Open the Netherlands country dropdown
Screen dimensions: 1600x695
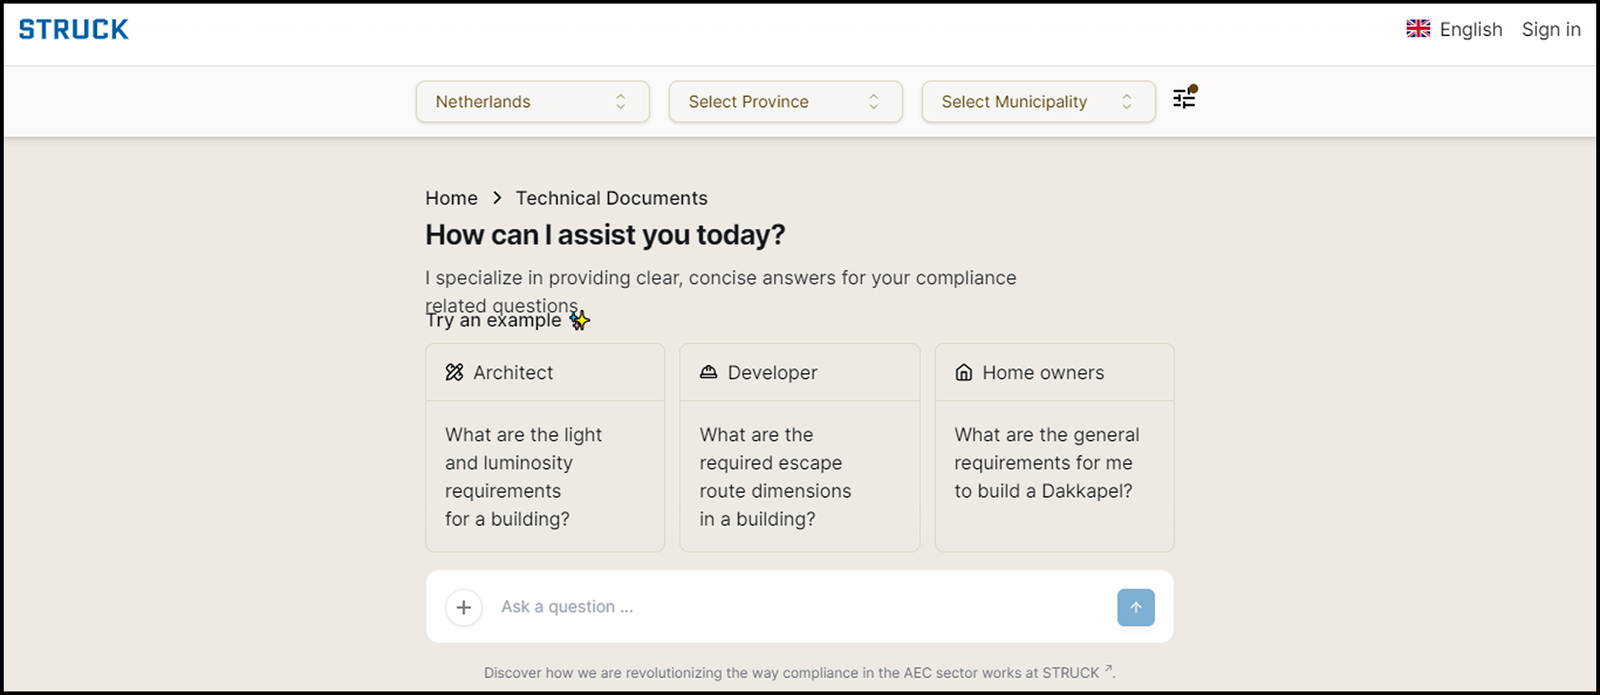(x=533, y=102)
